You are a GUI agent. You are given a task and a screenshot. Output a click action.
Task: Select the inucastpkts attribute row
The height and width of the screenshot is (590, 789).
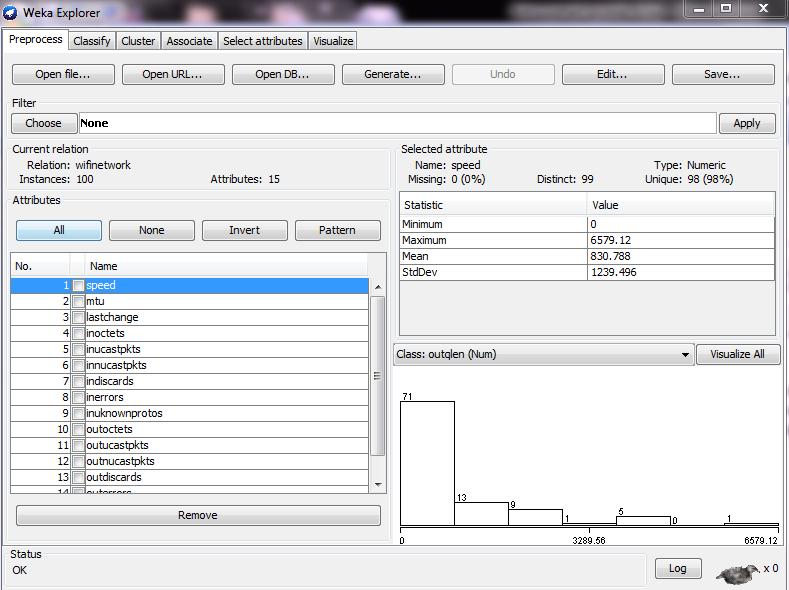click(x=190, y=350)
